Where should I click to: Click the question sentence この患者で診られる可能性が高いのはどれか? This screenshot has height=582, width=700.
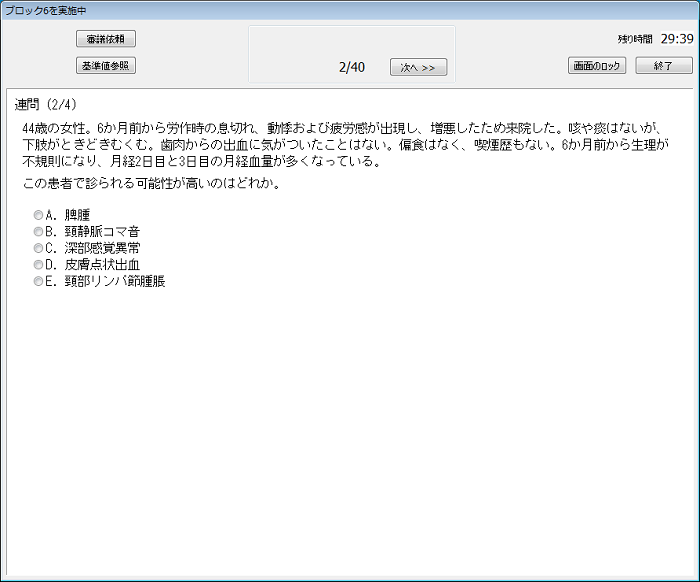(151, 183)
